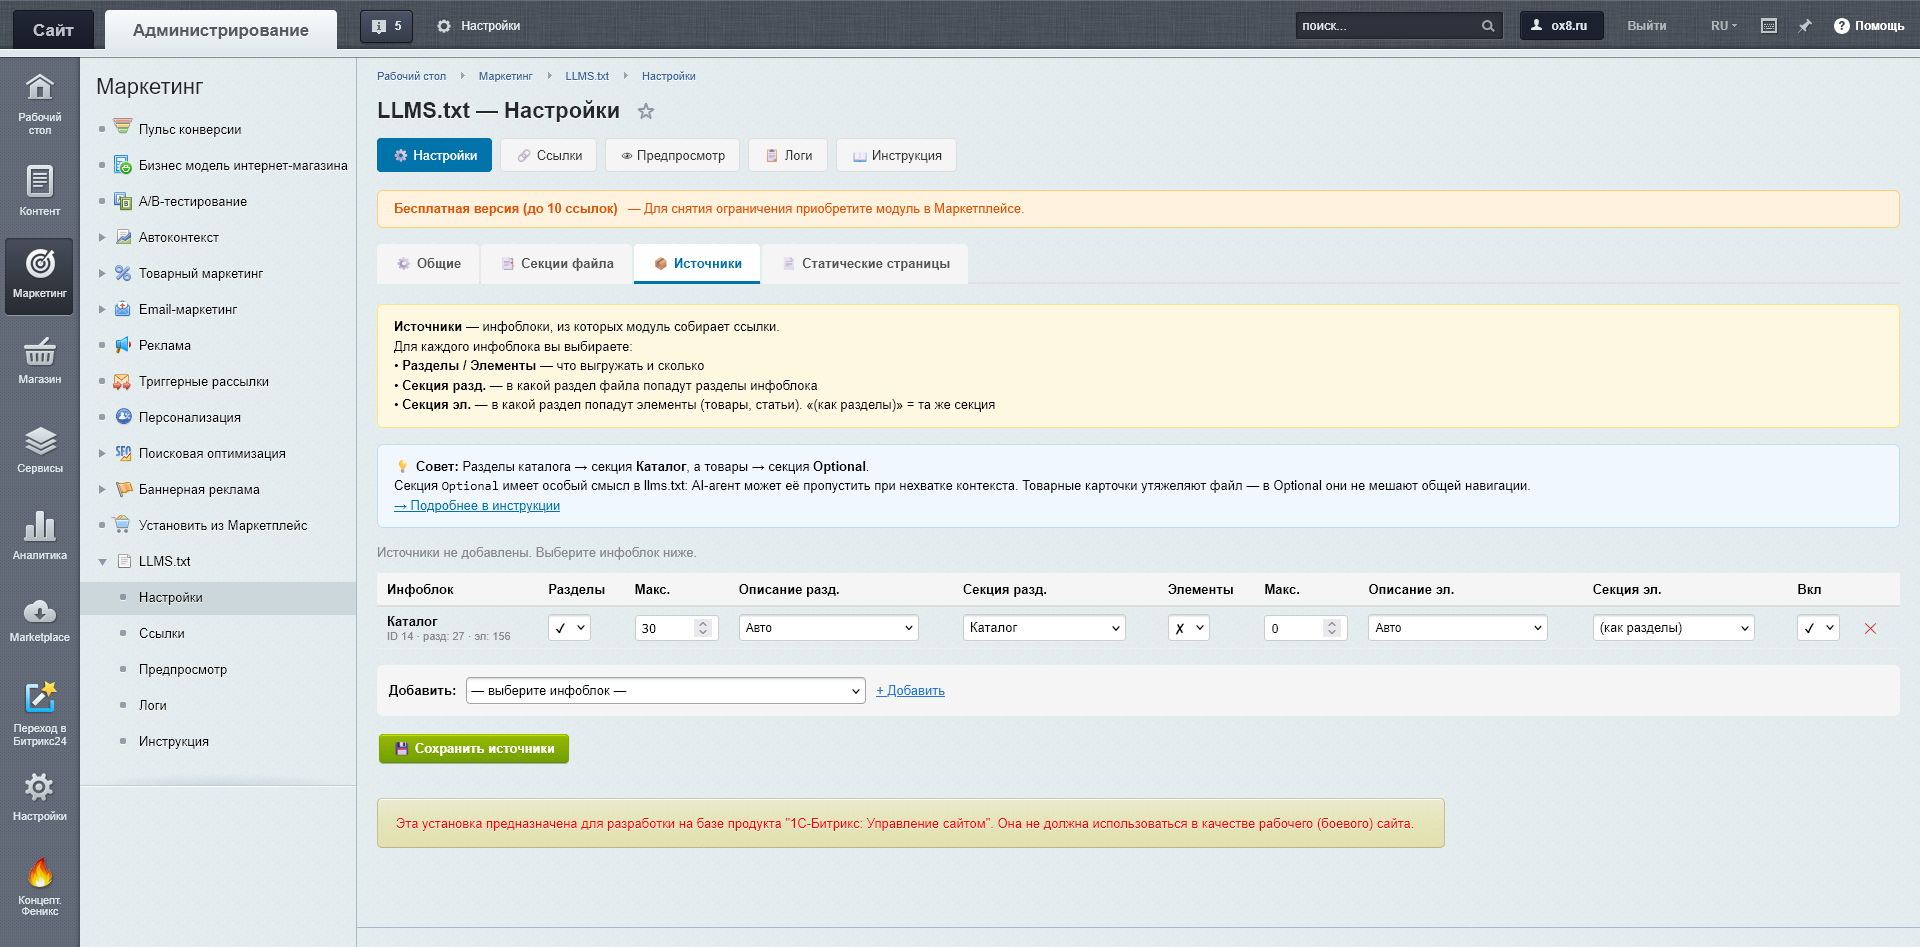Screen dimensions: 1920x947
Task: Expand the выберите инфоблок dropdown
Action: [x=665, y=690]
